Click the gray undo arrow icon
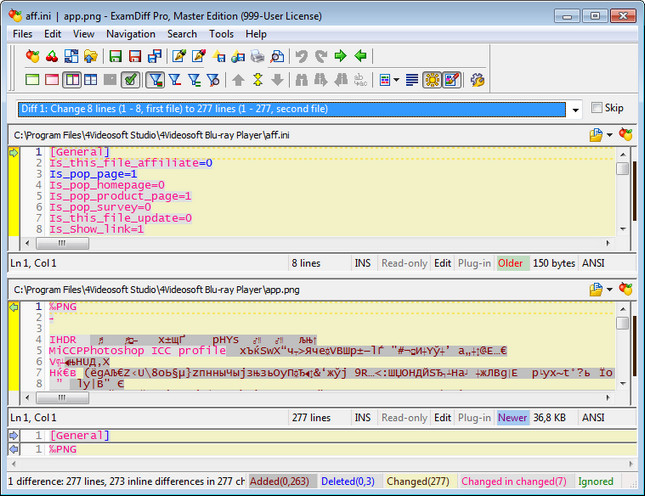The image size is (645, 496). [x=302, y=56]
